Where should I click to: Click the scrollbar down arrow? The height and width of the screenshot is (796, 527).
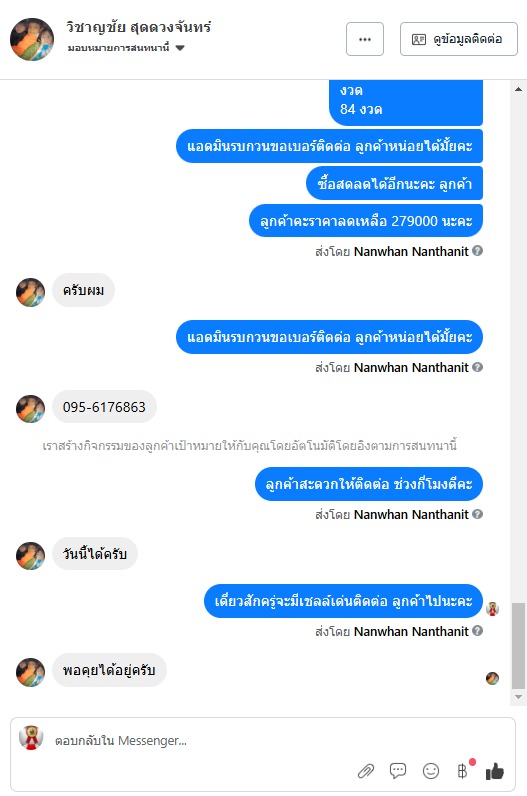point(518,697)
